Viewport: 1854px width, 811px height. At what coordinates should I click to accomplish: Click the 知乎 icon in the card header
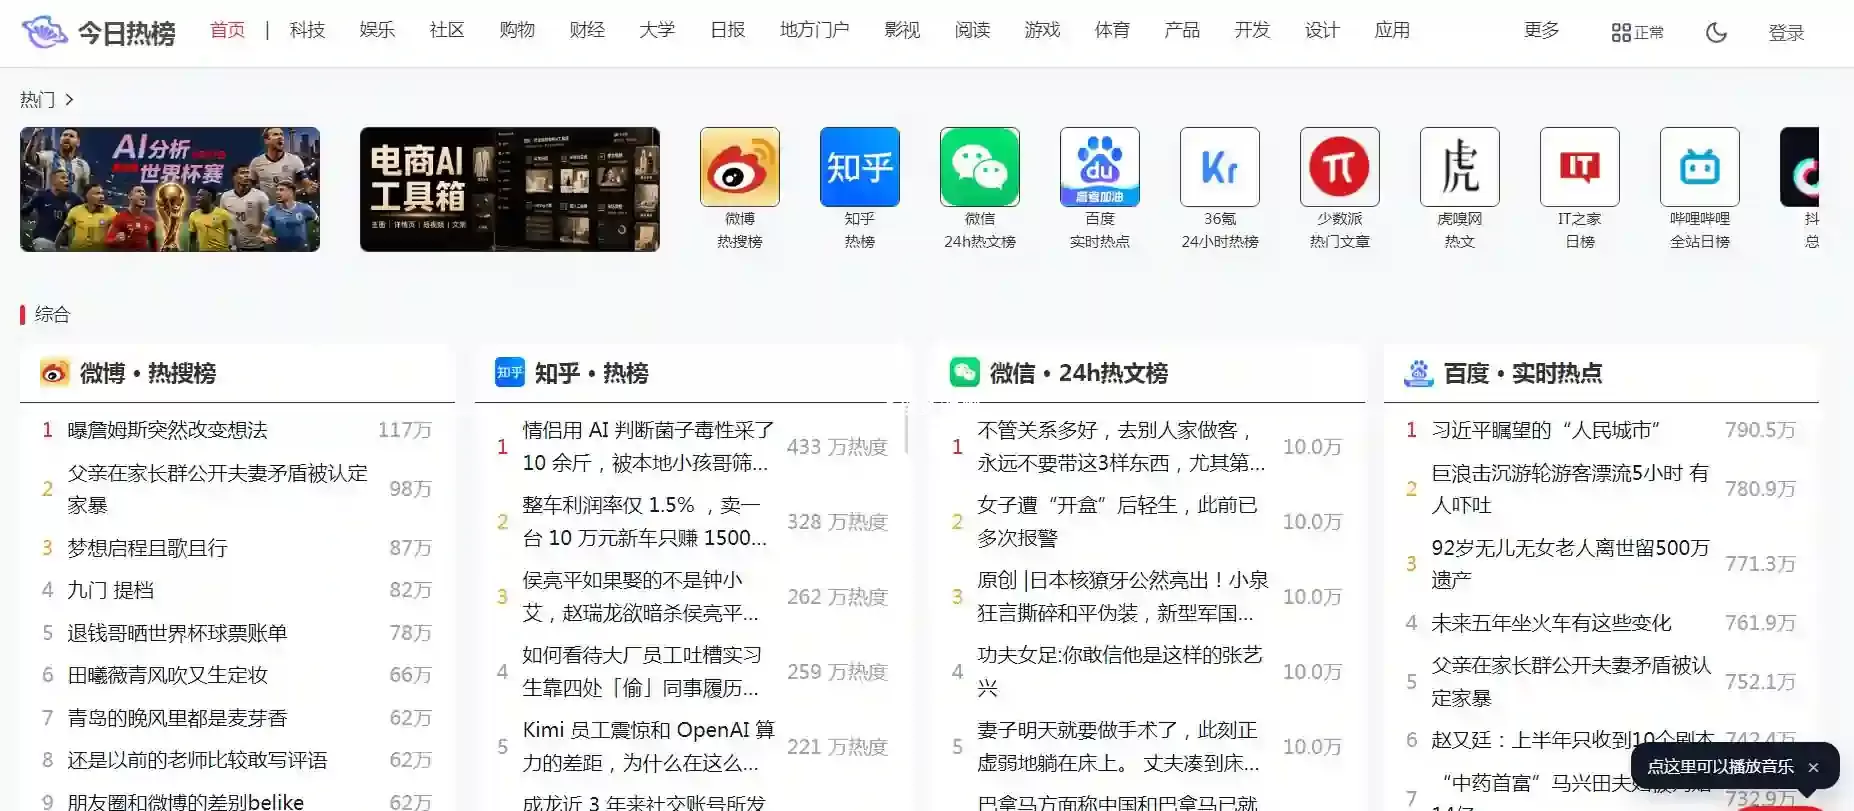(510, 372)
